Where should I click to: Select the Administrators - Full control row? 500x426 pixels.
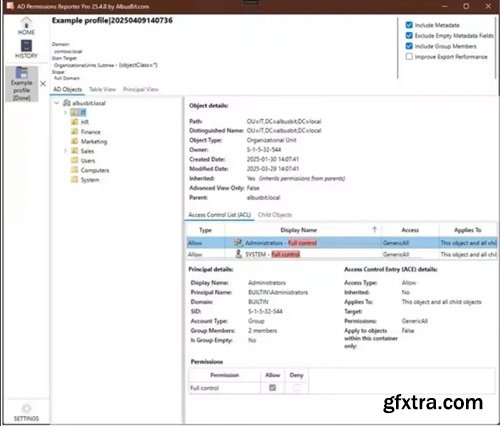(342, 243)
